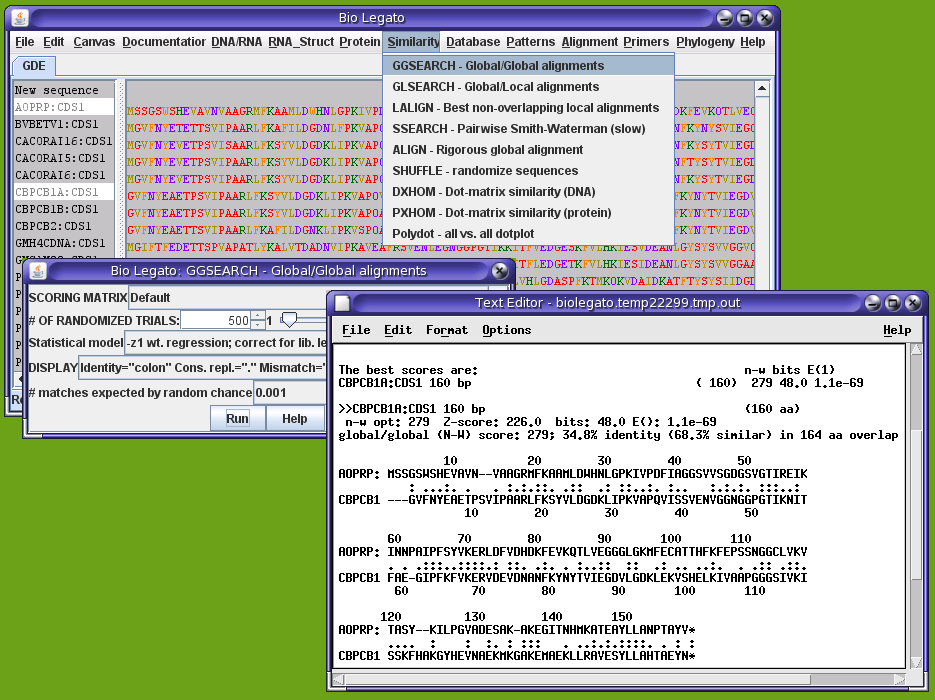Open the Text Editor Help menu
935x700 pixels.
(897, 330)
